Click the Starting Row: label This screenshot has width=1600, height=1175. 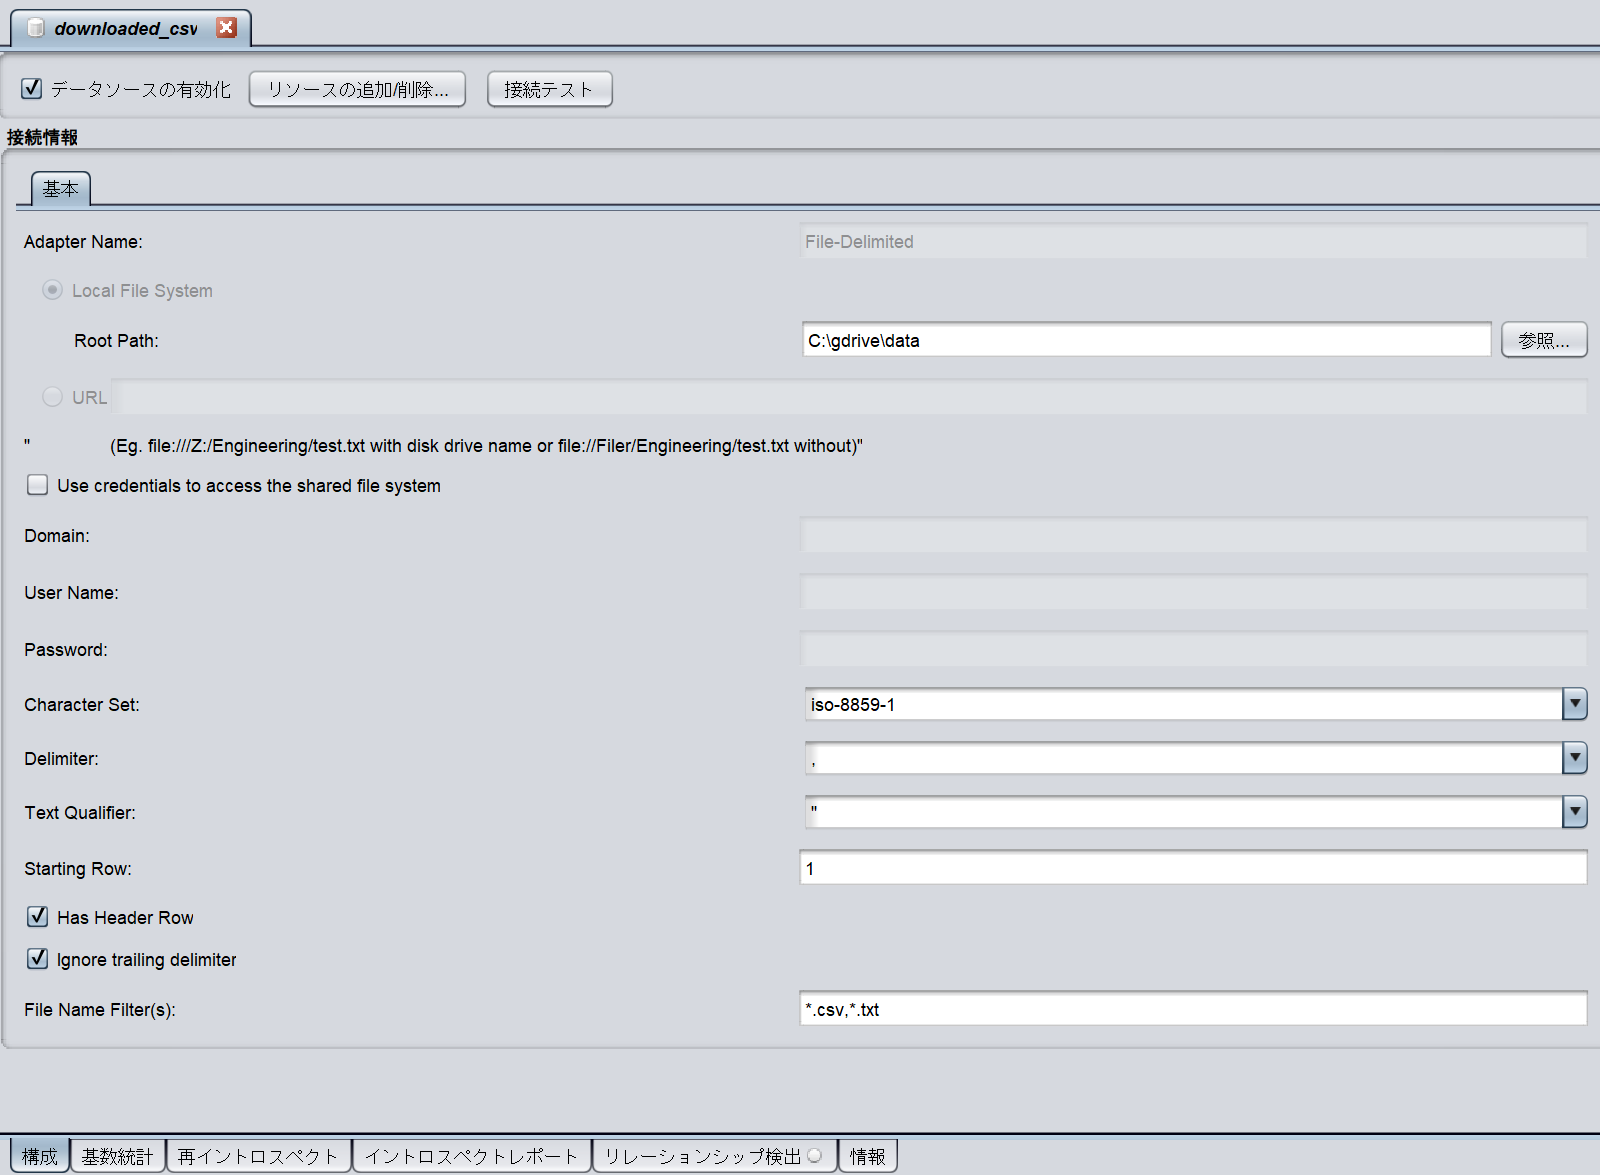point(78,868)
